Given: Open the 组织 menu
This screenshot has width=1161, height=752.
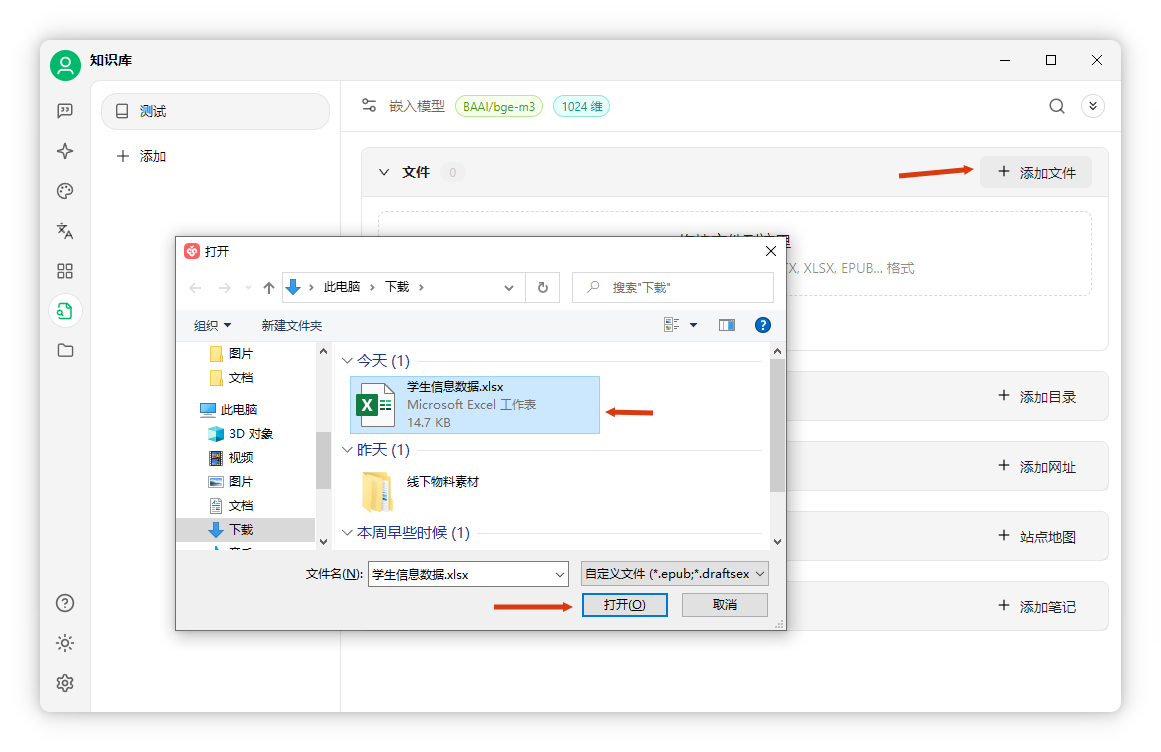Looking at the screenshot, I should pyautogui.click(x=213, y=326).
